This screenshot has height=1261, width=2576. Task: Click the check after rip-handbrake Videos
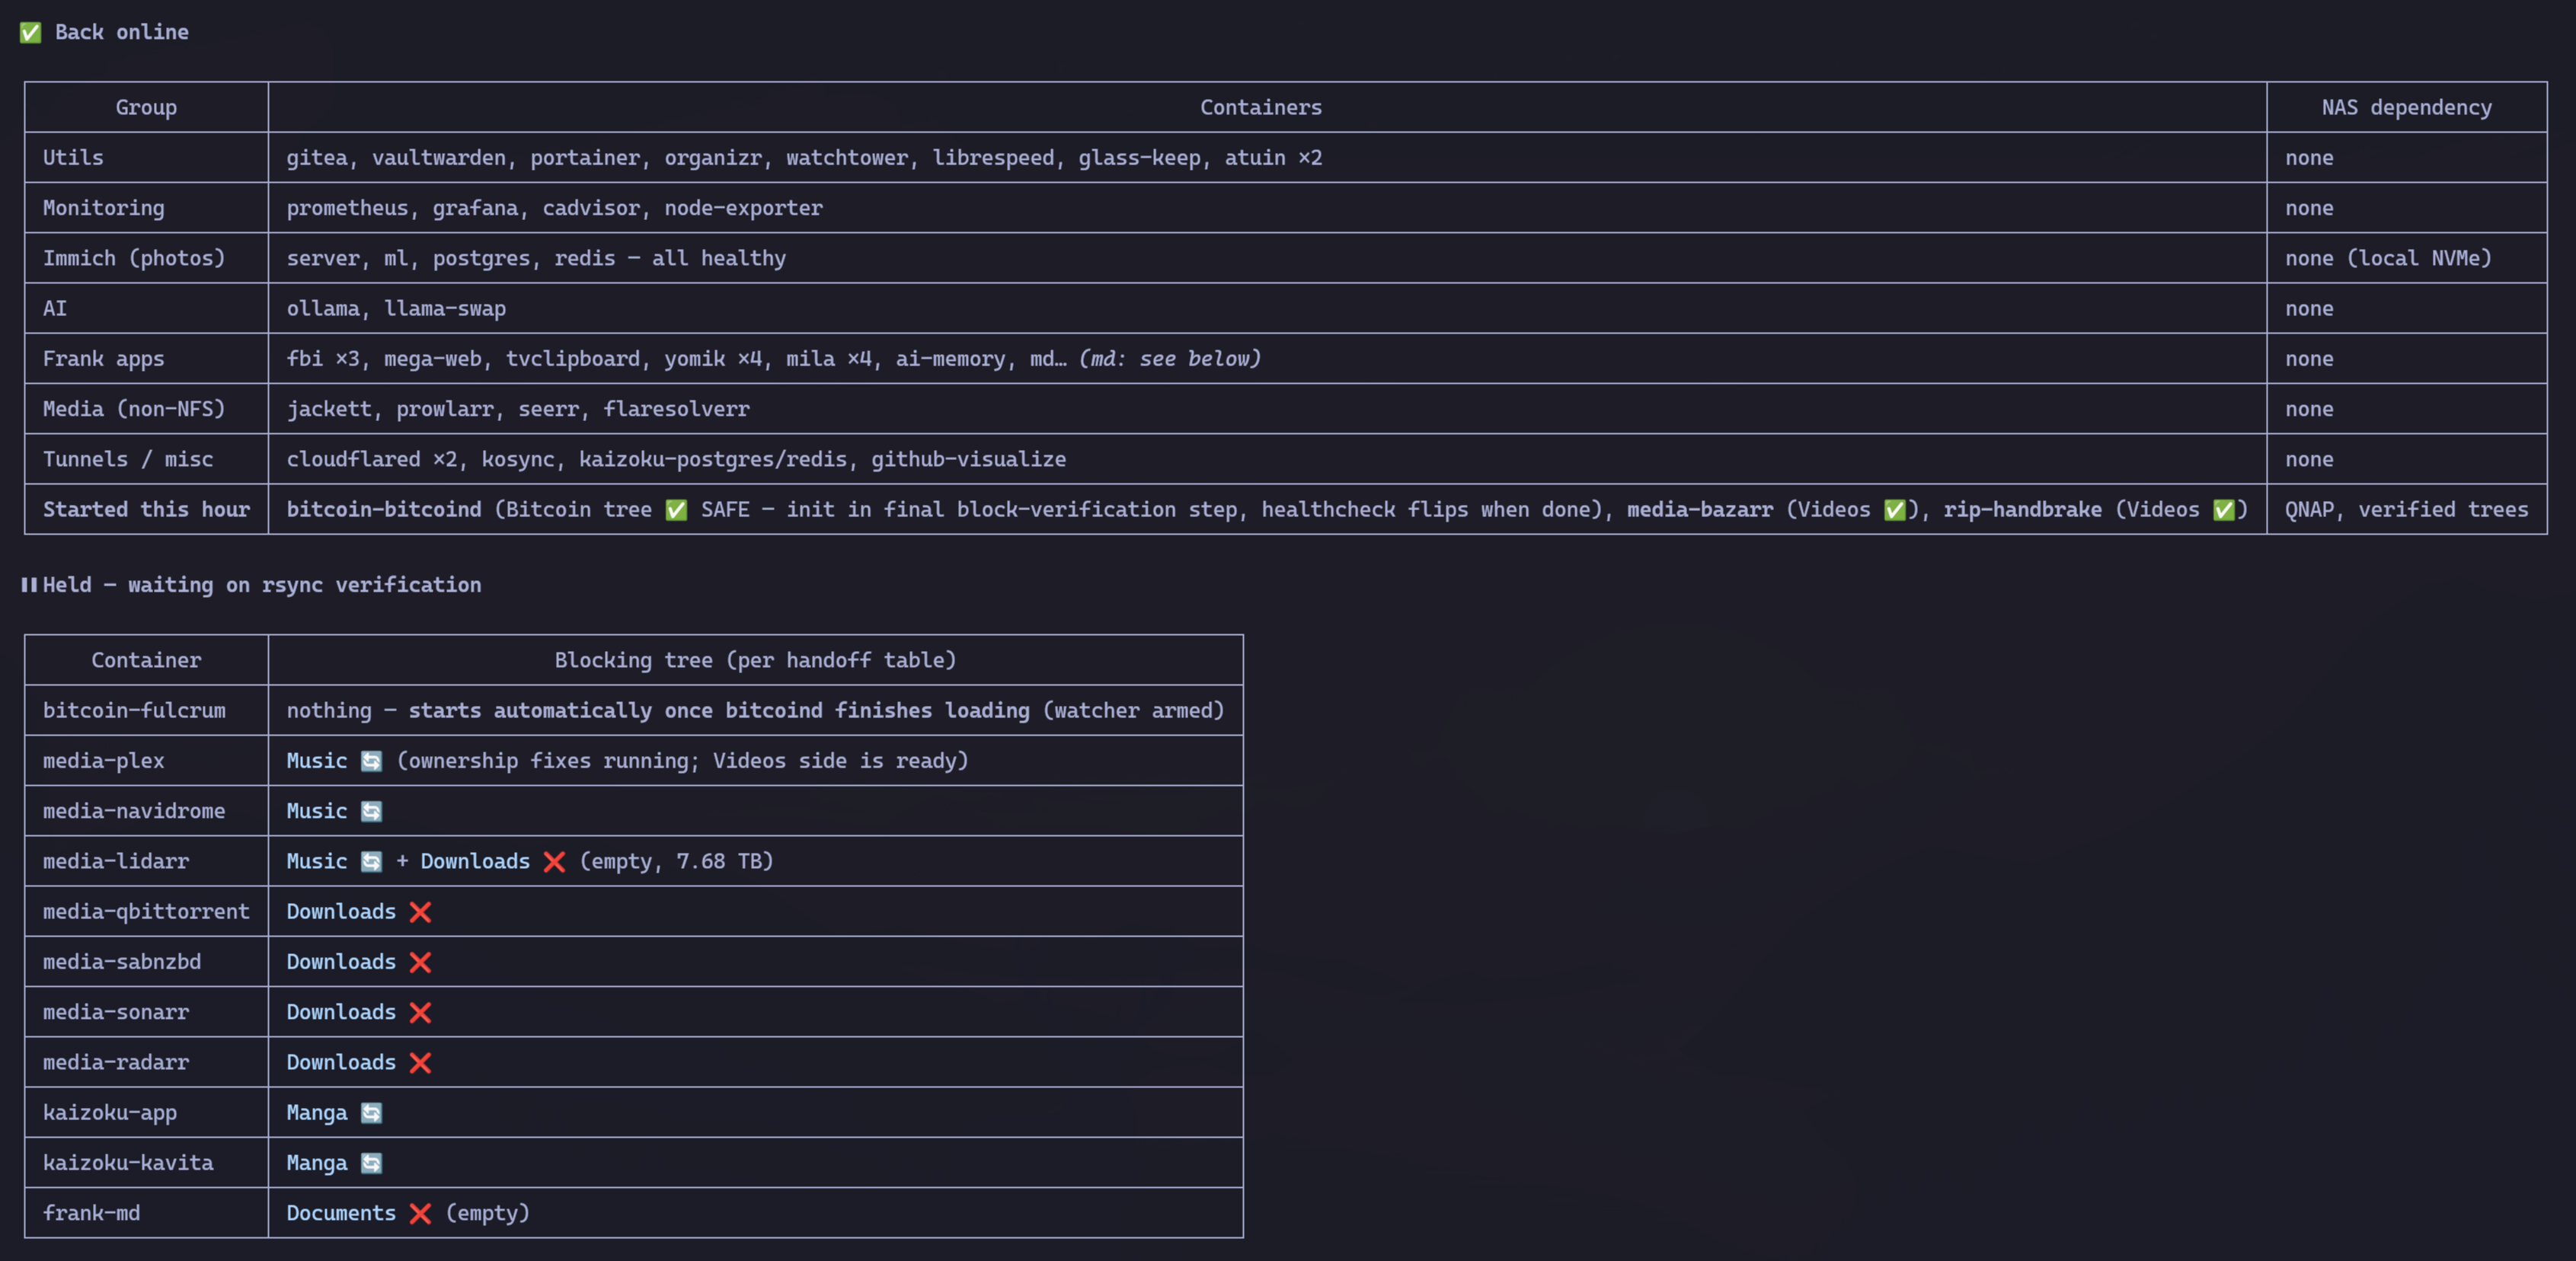pos(2224,510)
